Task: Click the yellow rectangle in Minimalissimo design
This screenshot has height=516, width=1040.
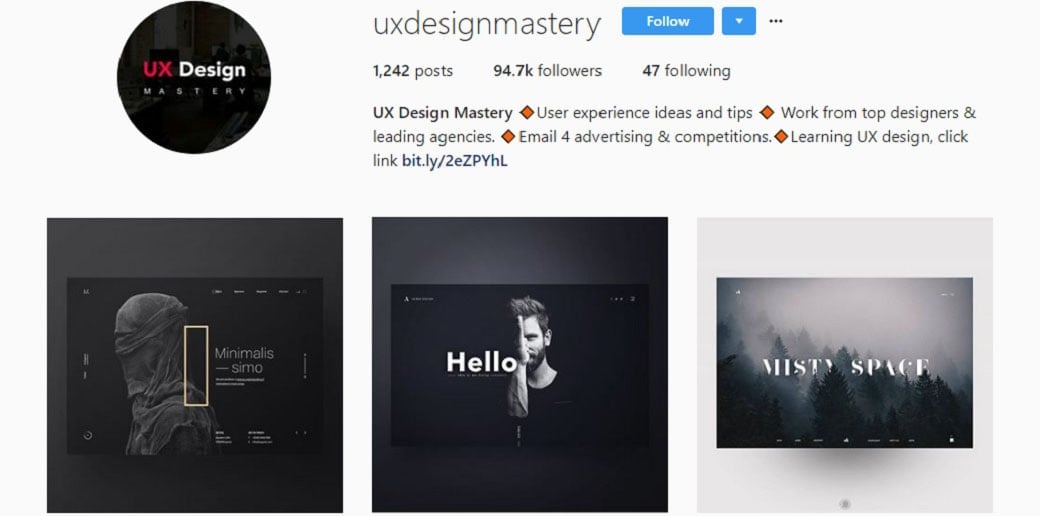Action: pyautogui.click(x=196, y=365)
